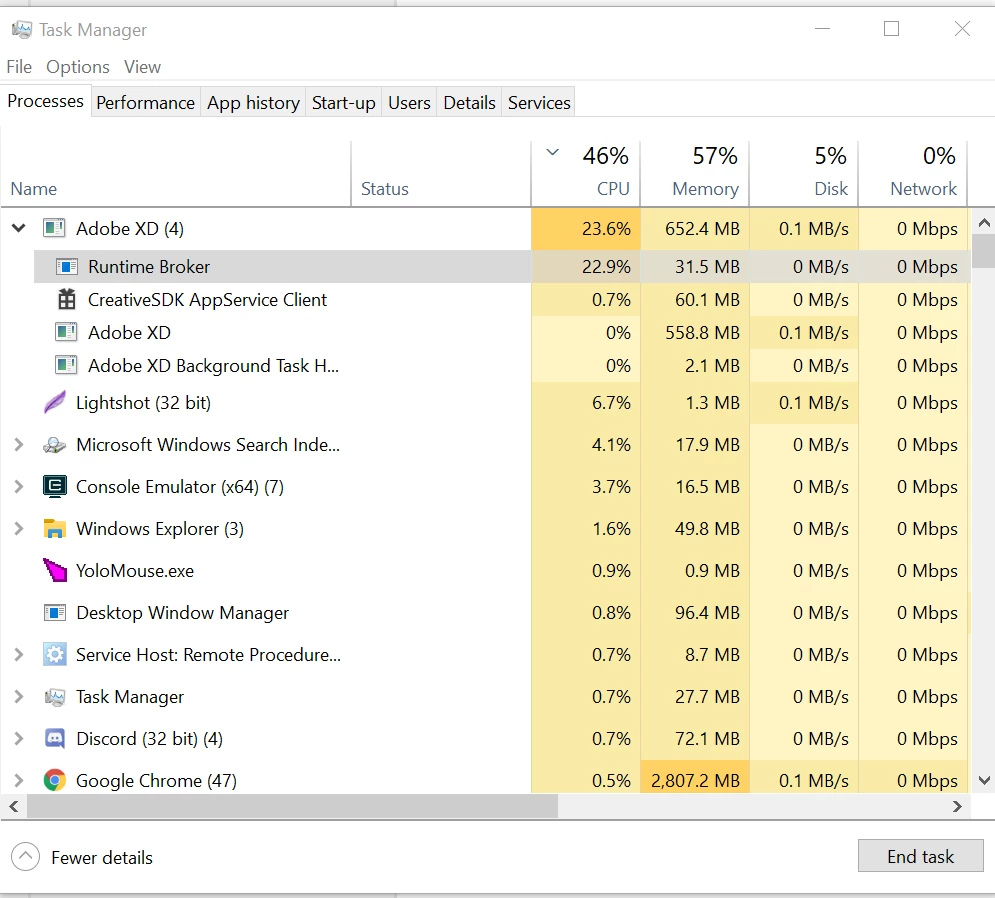995x898 pixels.
Task: Sort by the Network column header
Action: [913, 173]
